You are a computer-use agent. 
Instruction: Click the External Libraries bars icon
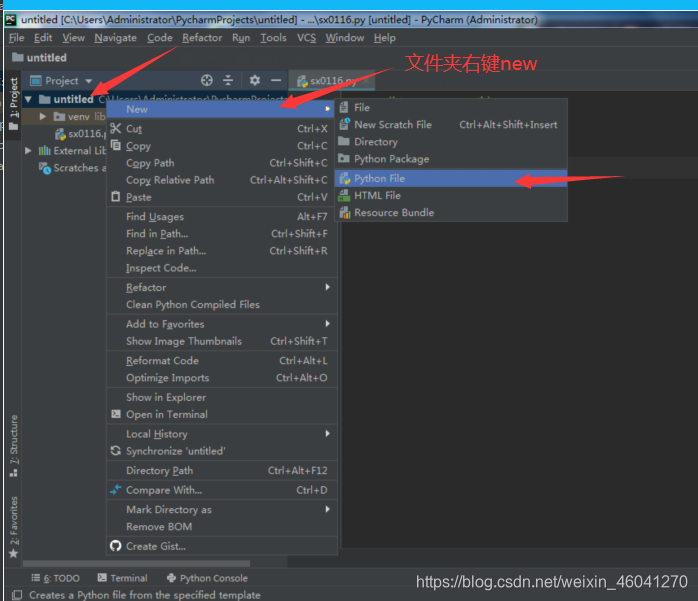(45, 150)
